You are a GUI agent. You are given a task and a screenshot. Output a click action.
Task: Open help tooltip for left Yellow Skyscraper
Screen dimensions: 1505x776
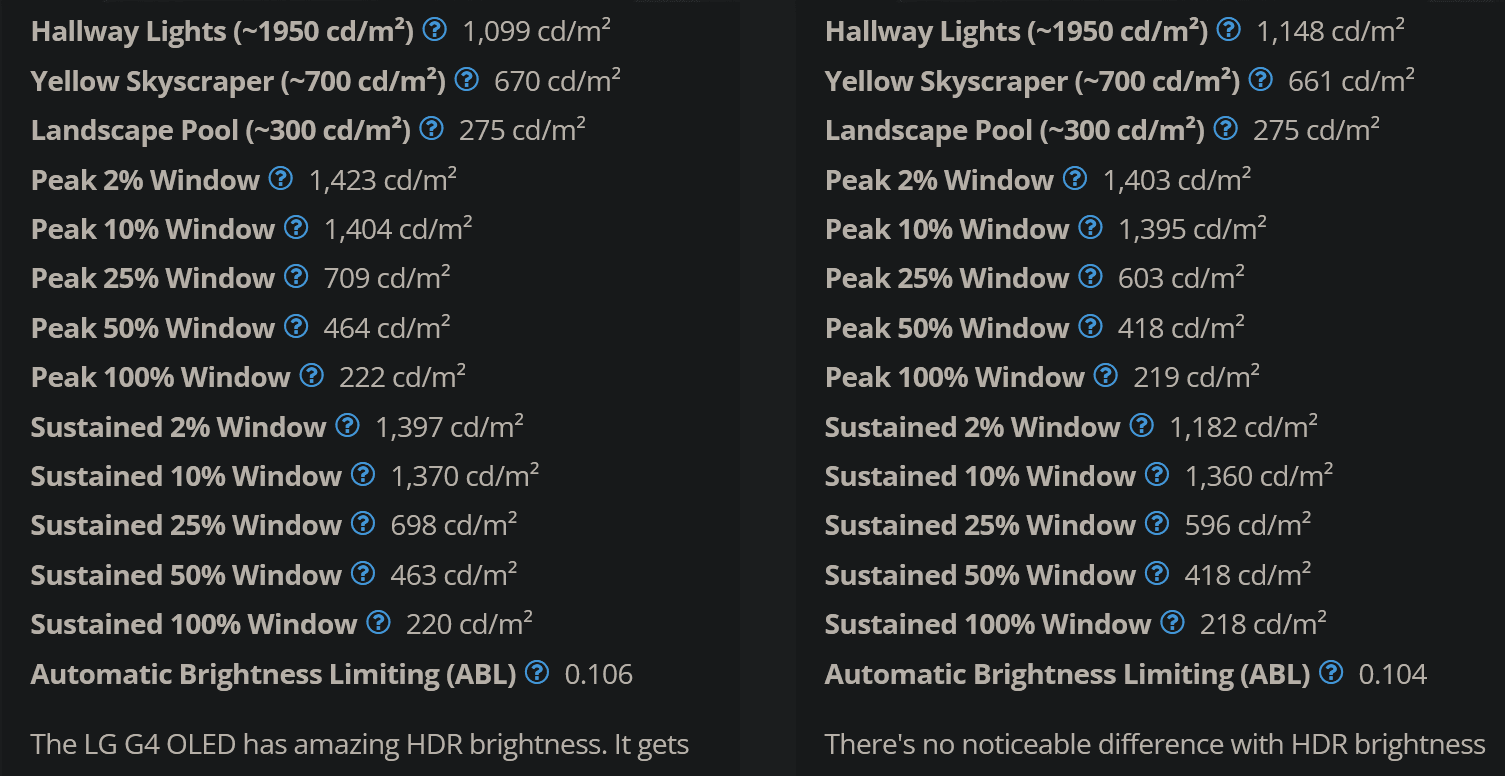click(x=466, y=80)
